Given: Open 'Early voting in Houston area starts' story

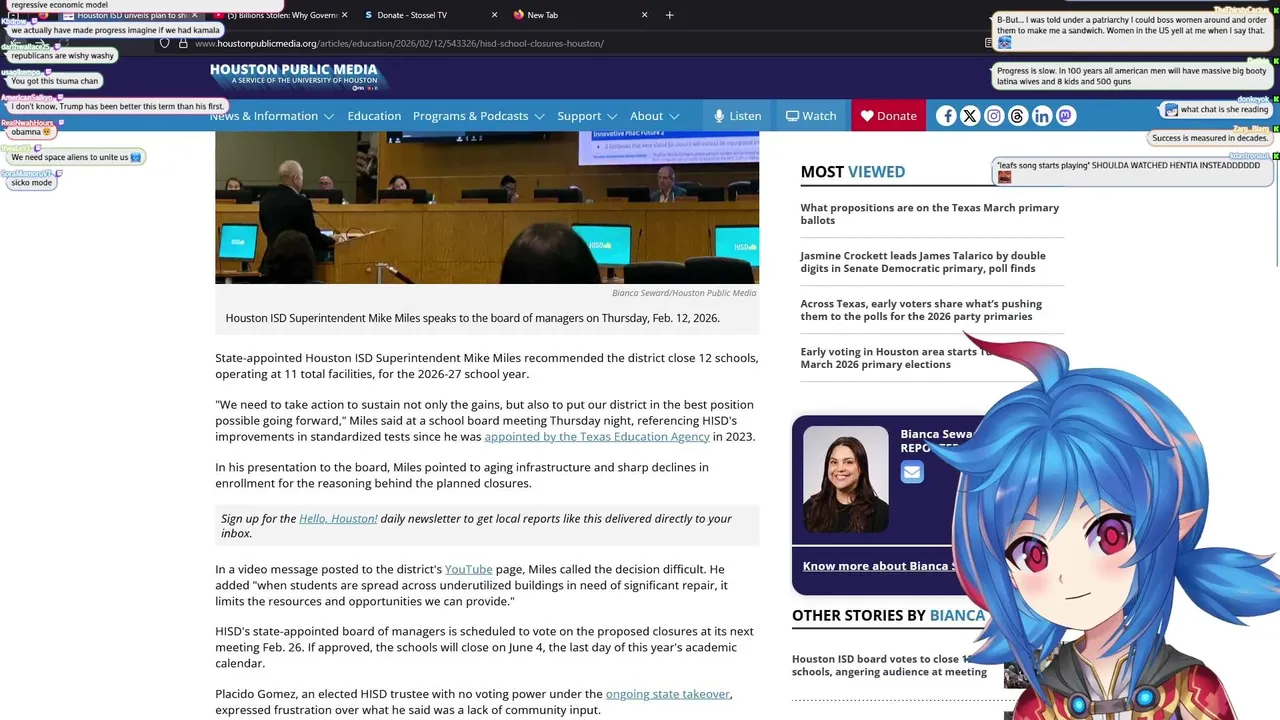Looking at the screenshot, I should (x=896, y=358).
